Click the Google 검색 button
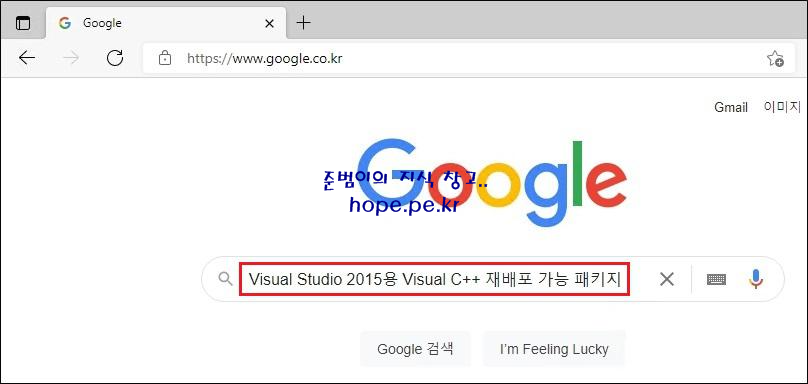This screenshot has width=808, height=384. point(415,349)
